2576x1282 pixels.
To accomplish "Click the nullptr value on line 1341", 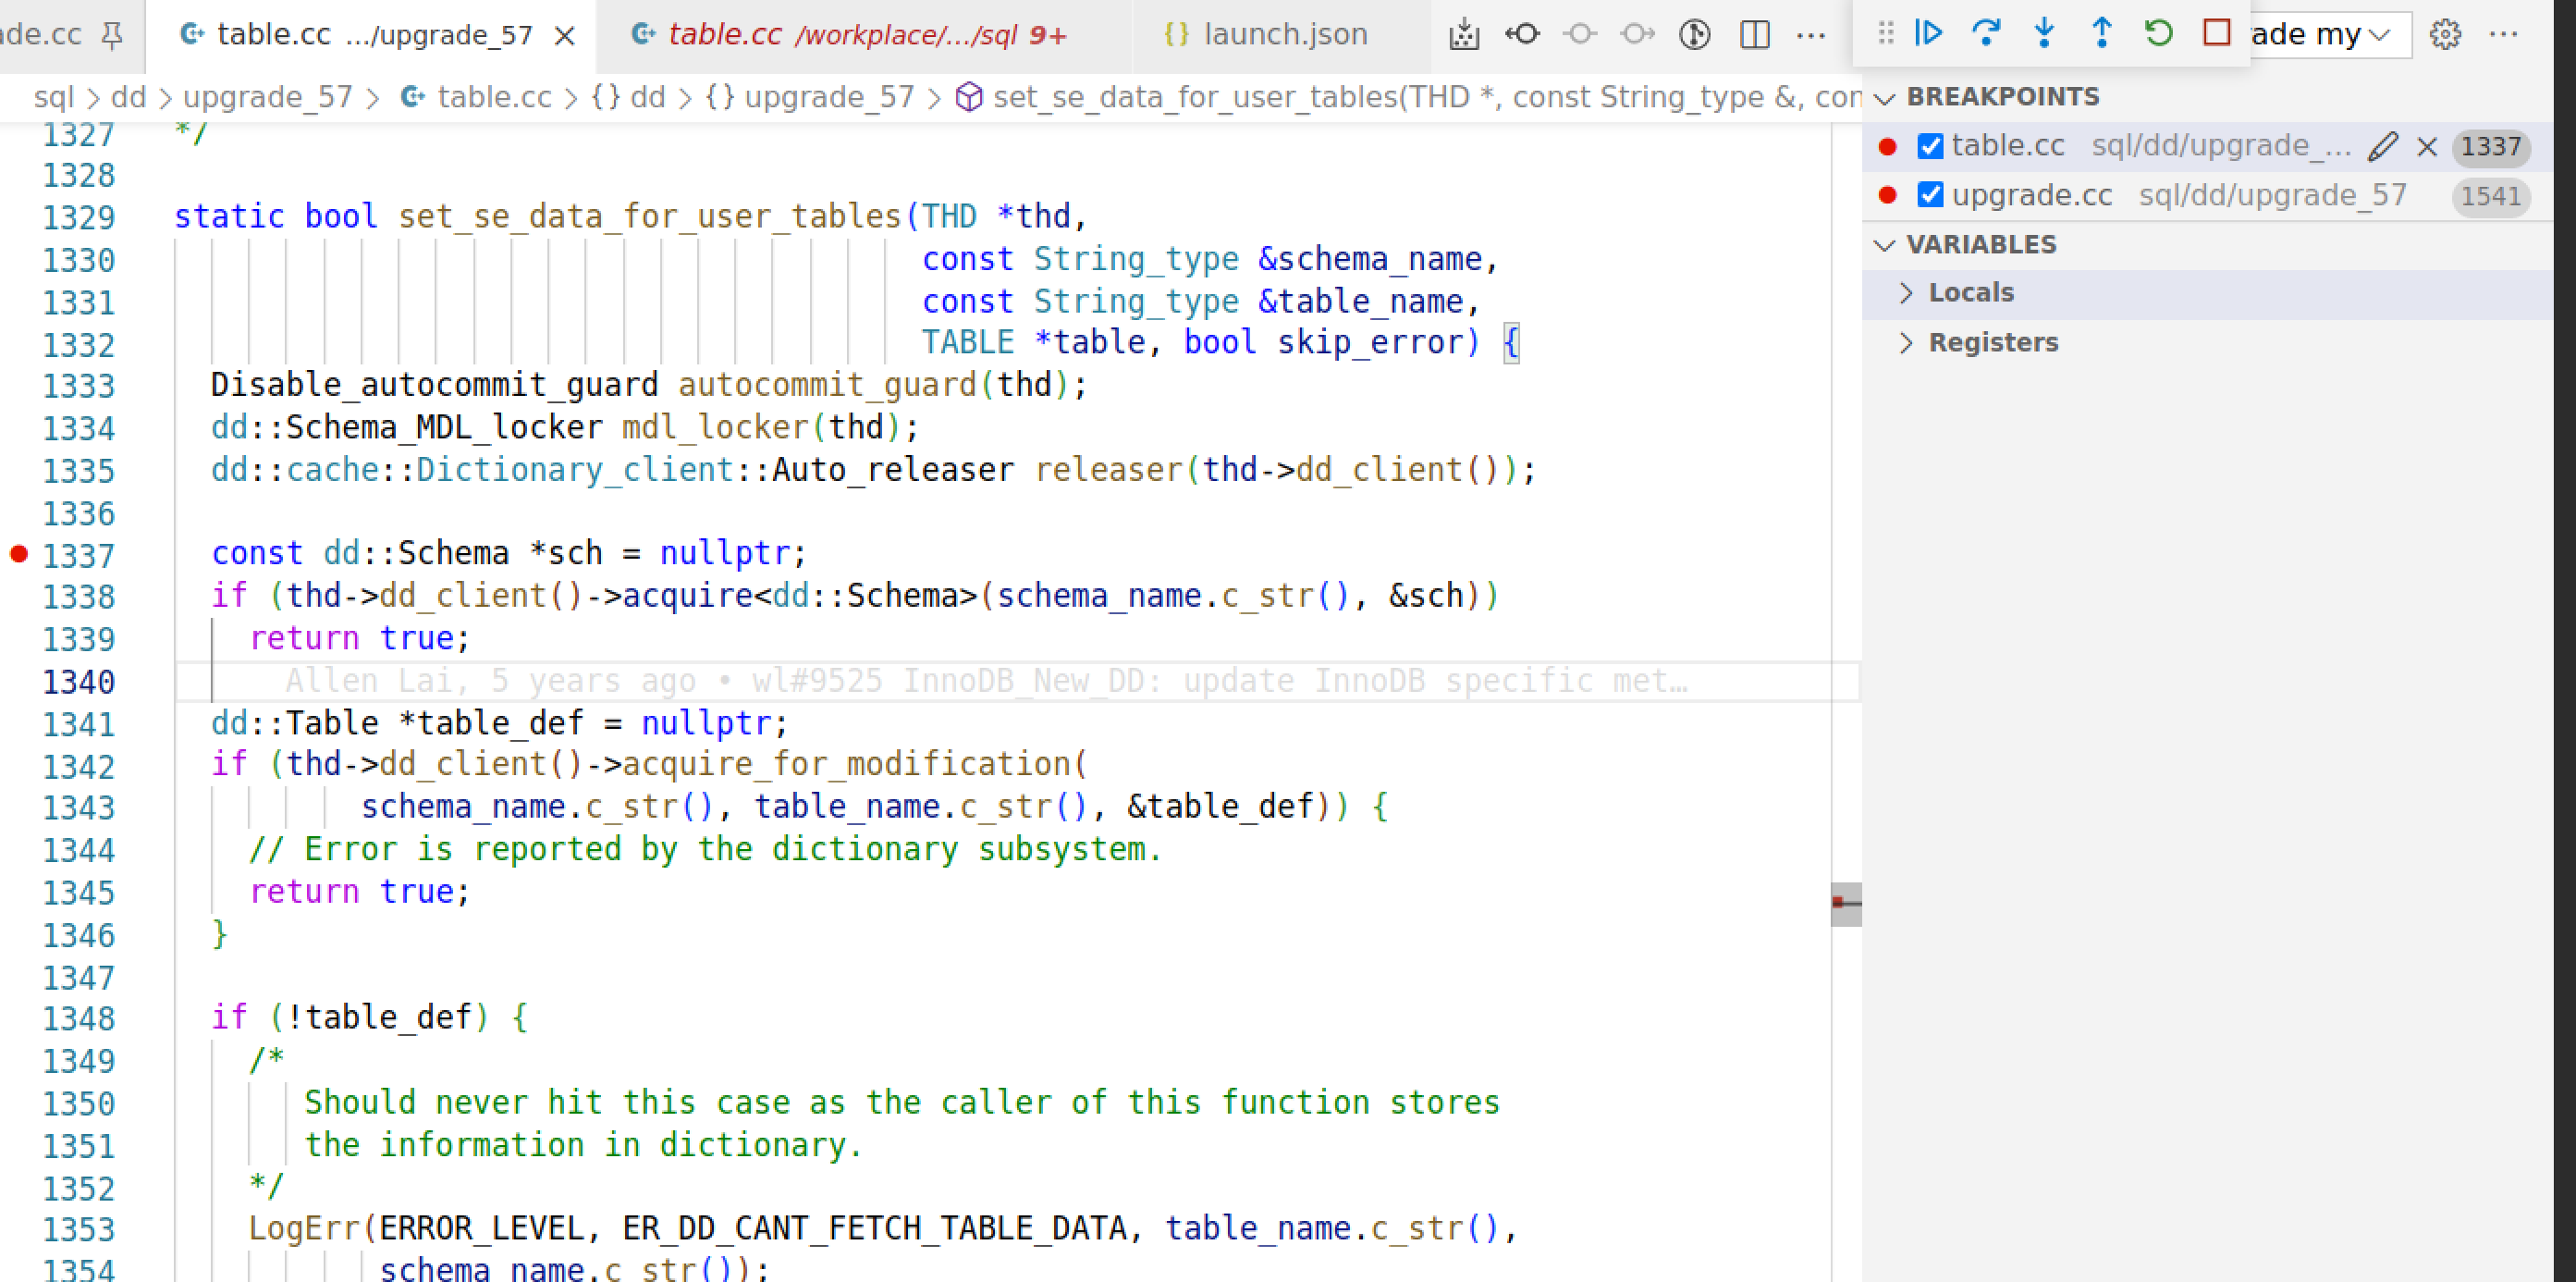I will pyautogui.click(x=706, y=723).
